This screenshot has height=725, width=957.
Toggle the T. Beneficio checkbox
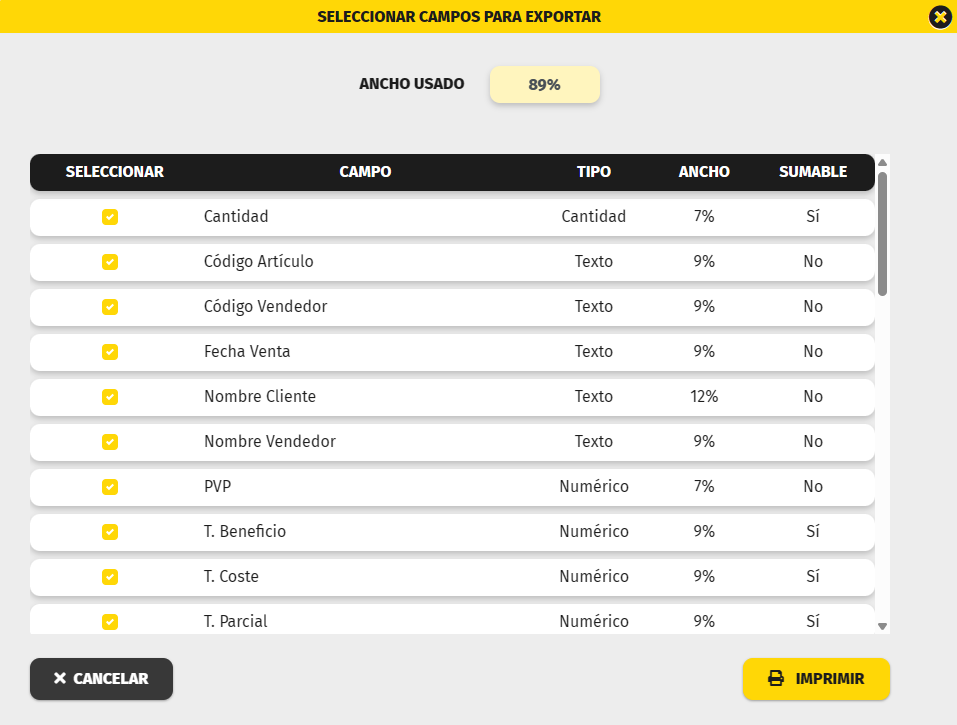click(x=110, y=532)
